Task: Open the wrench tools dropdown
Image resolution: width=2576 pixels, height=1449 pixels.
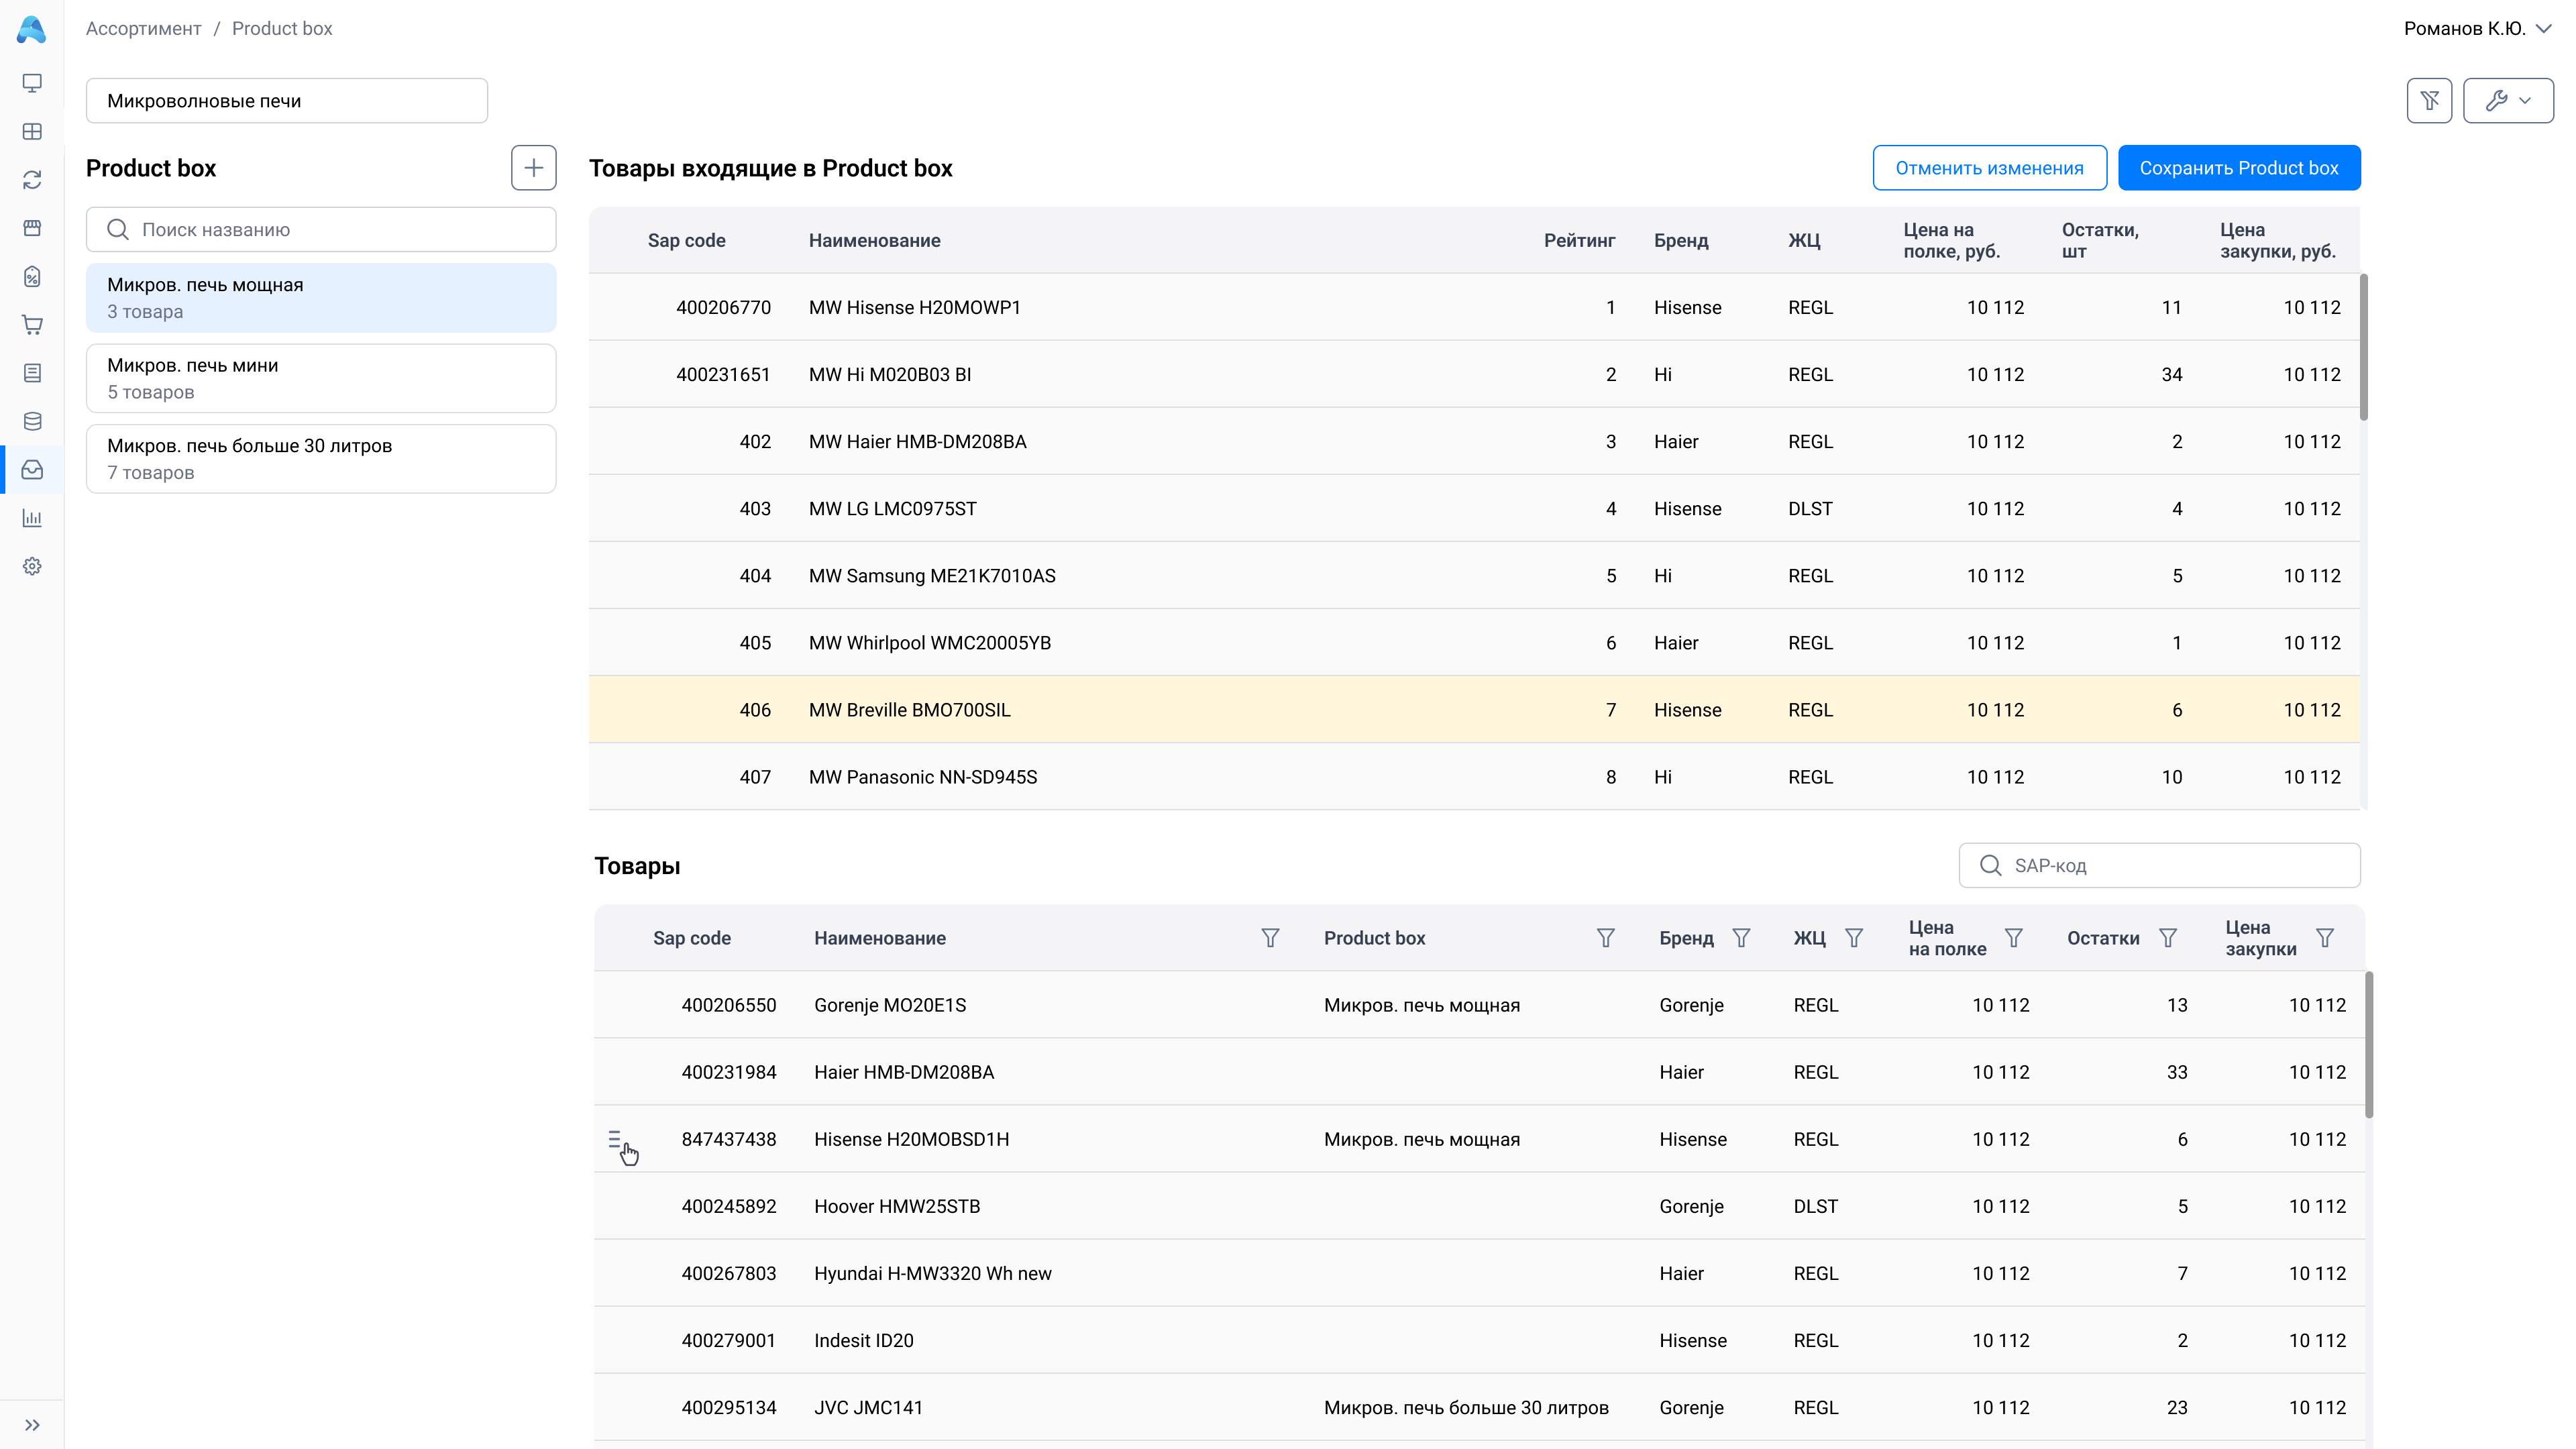Action: [x=2508, y=100]
